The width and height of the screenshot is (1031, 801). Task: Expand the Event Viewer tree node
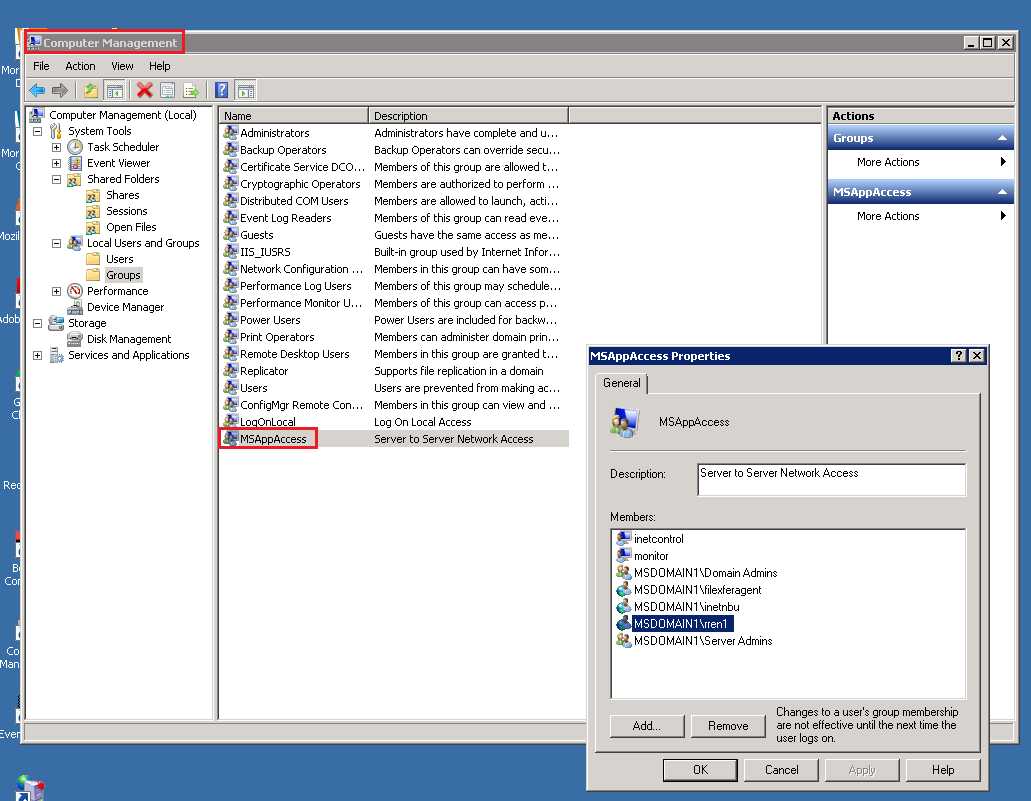tap(57, 163)
